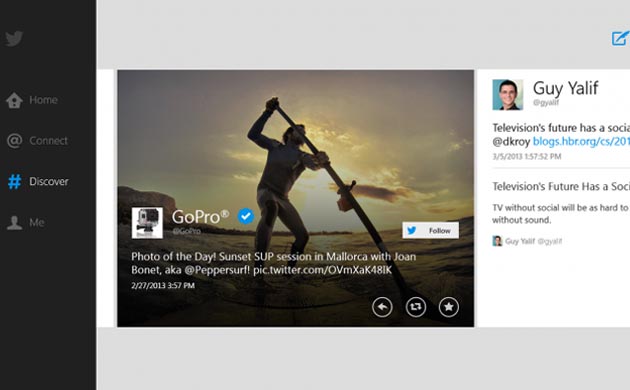
Task: Open the @dkroy mention
Action: tap(511, 141)
